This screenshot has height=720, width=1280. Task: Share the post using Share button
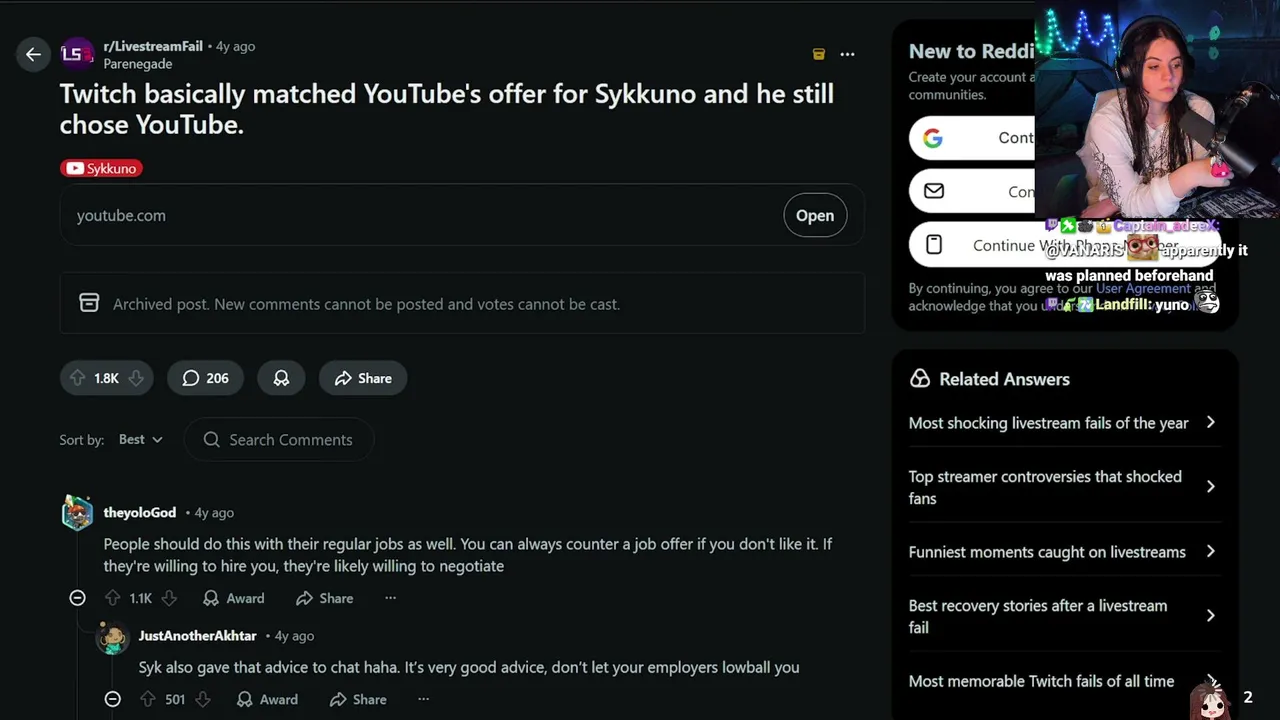[363, 378]
